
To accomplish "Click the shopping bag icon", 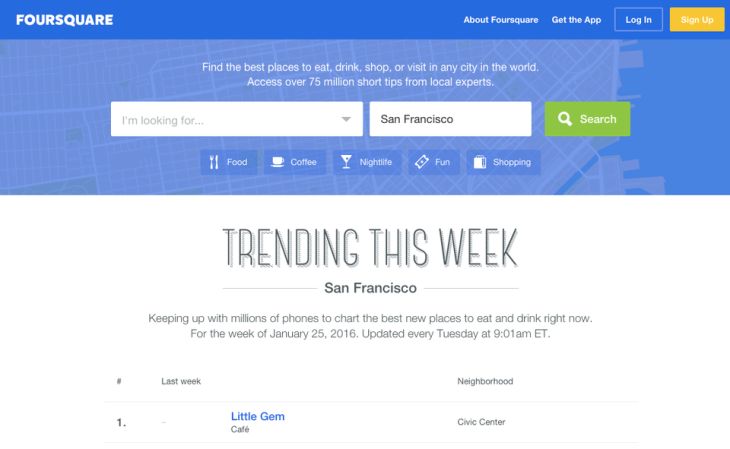I will (480, 162).
